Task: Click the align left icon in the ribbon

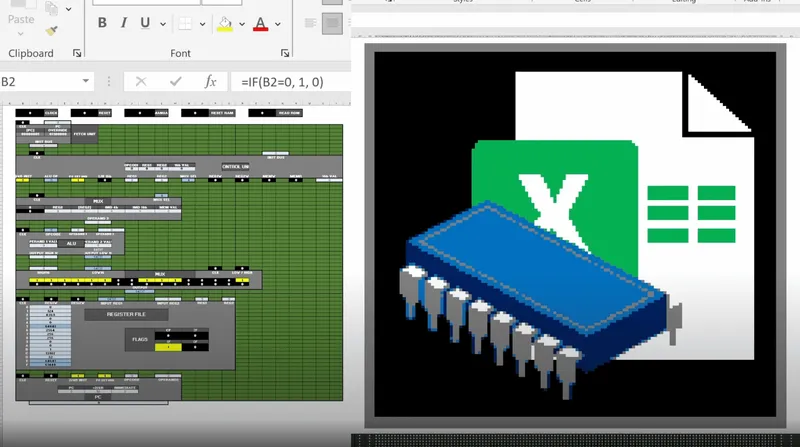Action: (x=310, y=23)
